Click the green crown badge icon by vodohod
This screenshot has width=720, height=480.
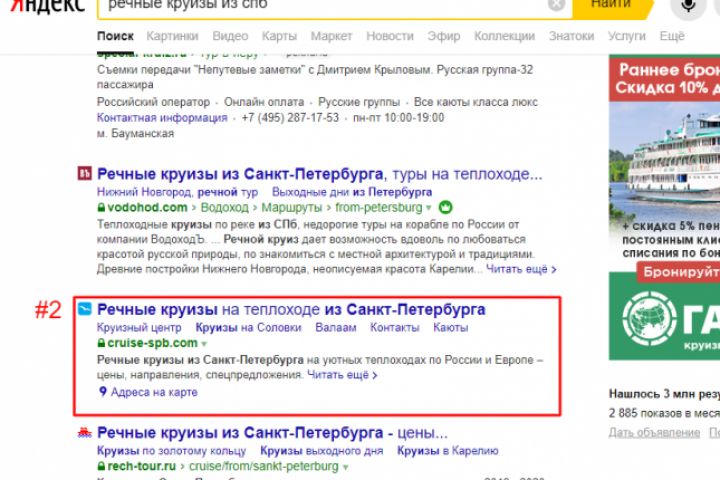coord(445,207)
